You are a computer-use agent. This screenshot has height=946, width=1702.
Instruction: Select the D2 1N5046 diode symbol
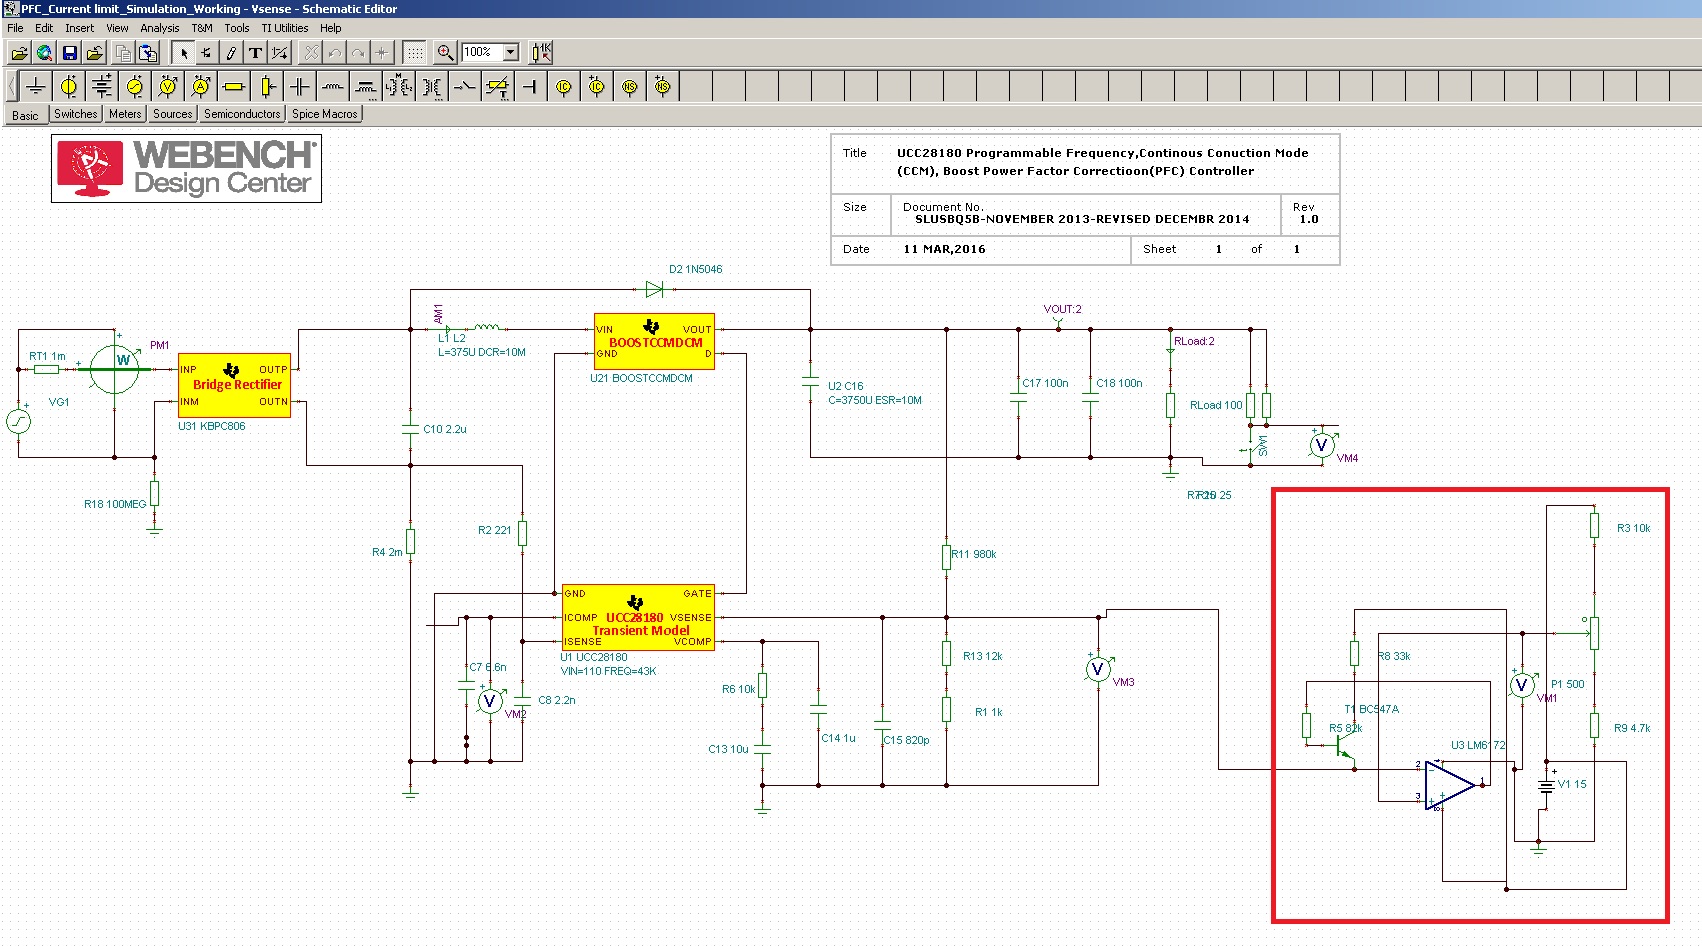point(654,289)
